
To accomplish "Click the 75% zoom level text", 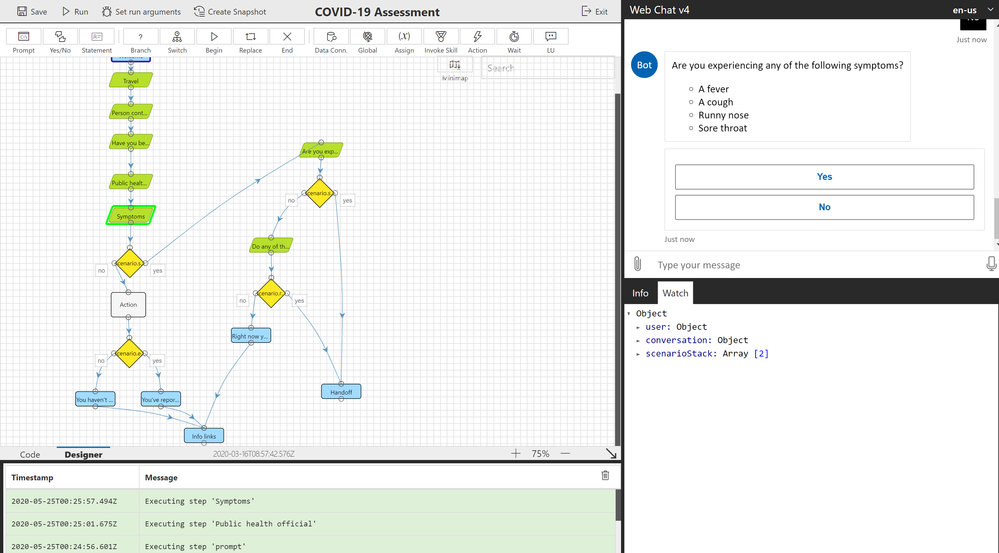I will [x=540, y=454].
